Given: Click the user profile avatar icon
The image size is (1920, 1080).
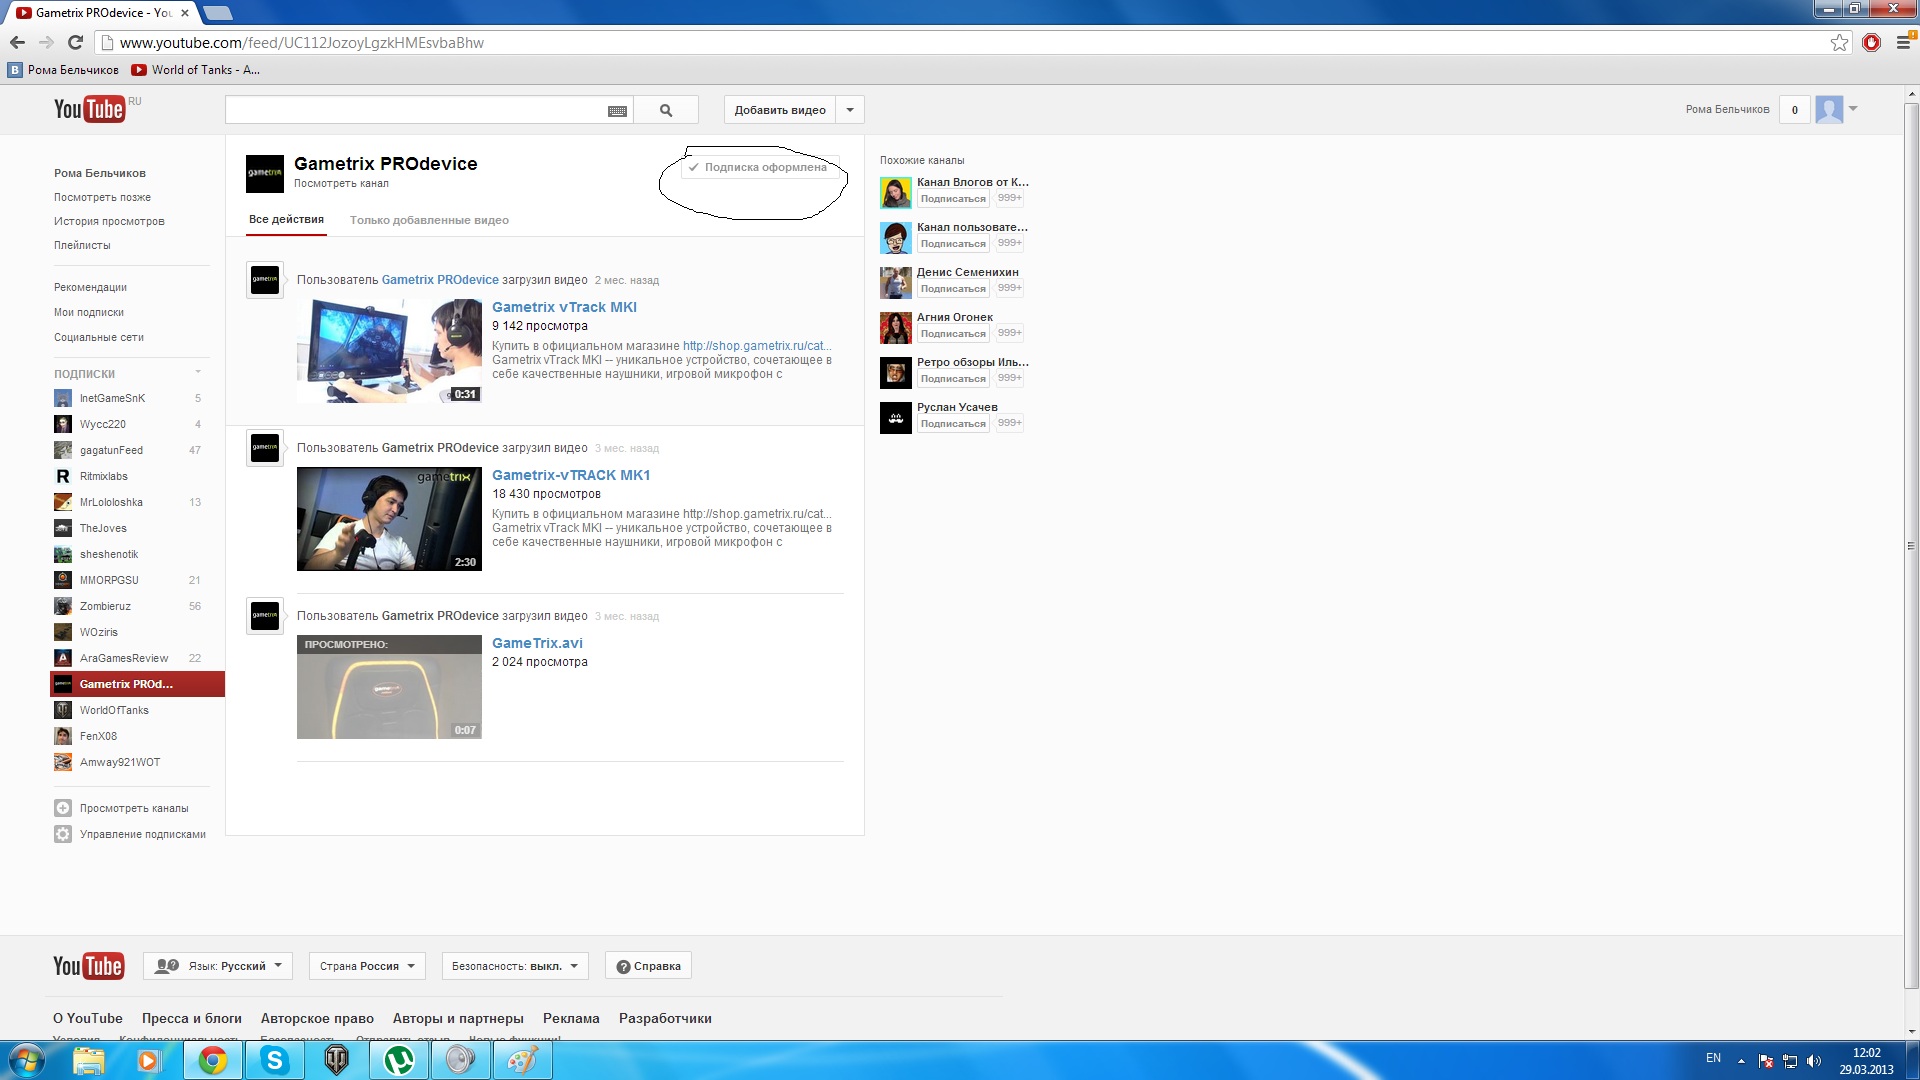Looking at the screenshot, I should point(1830,109).
